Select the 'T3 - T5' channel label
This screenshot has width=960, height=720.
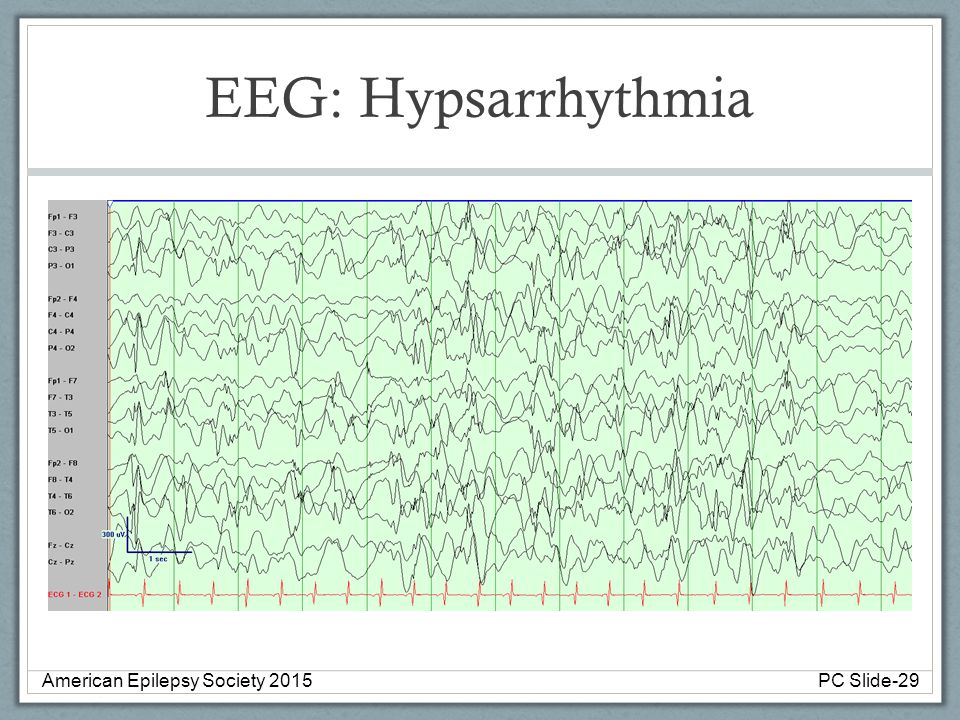61,414
